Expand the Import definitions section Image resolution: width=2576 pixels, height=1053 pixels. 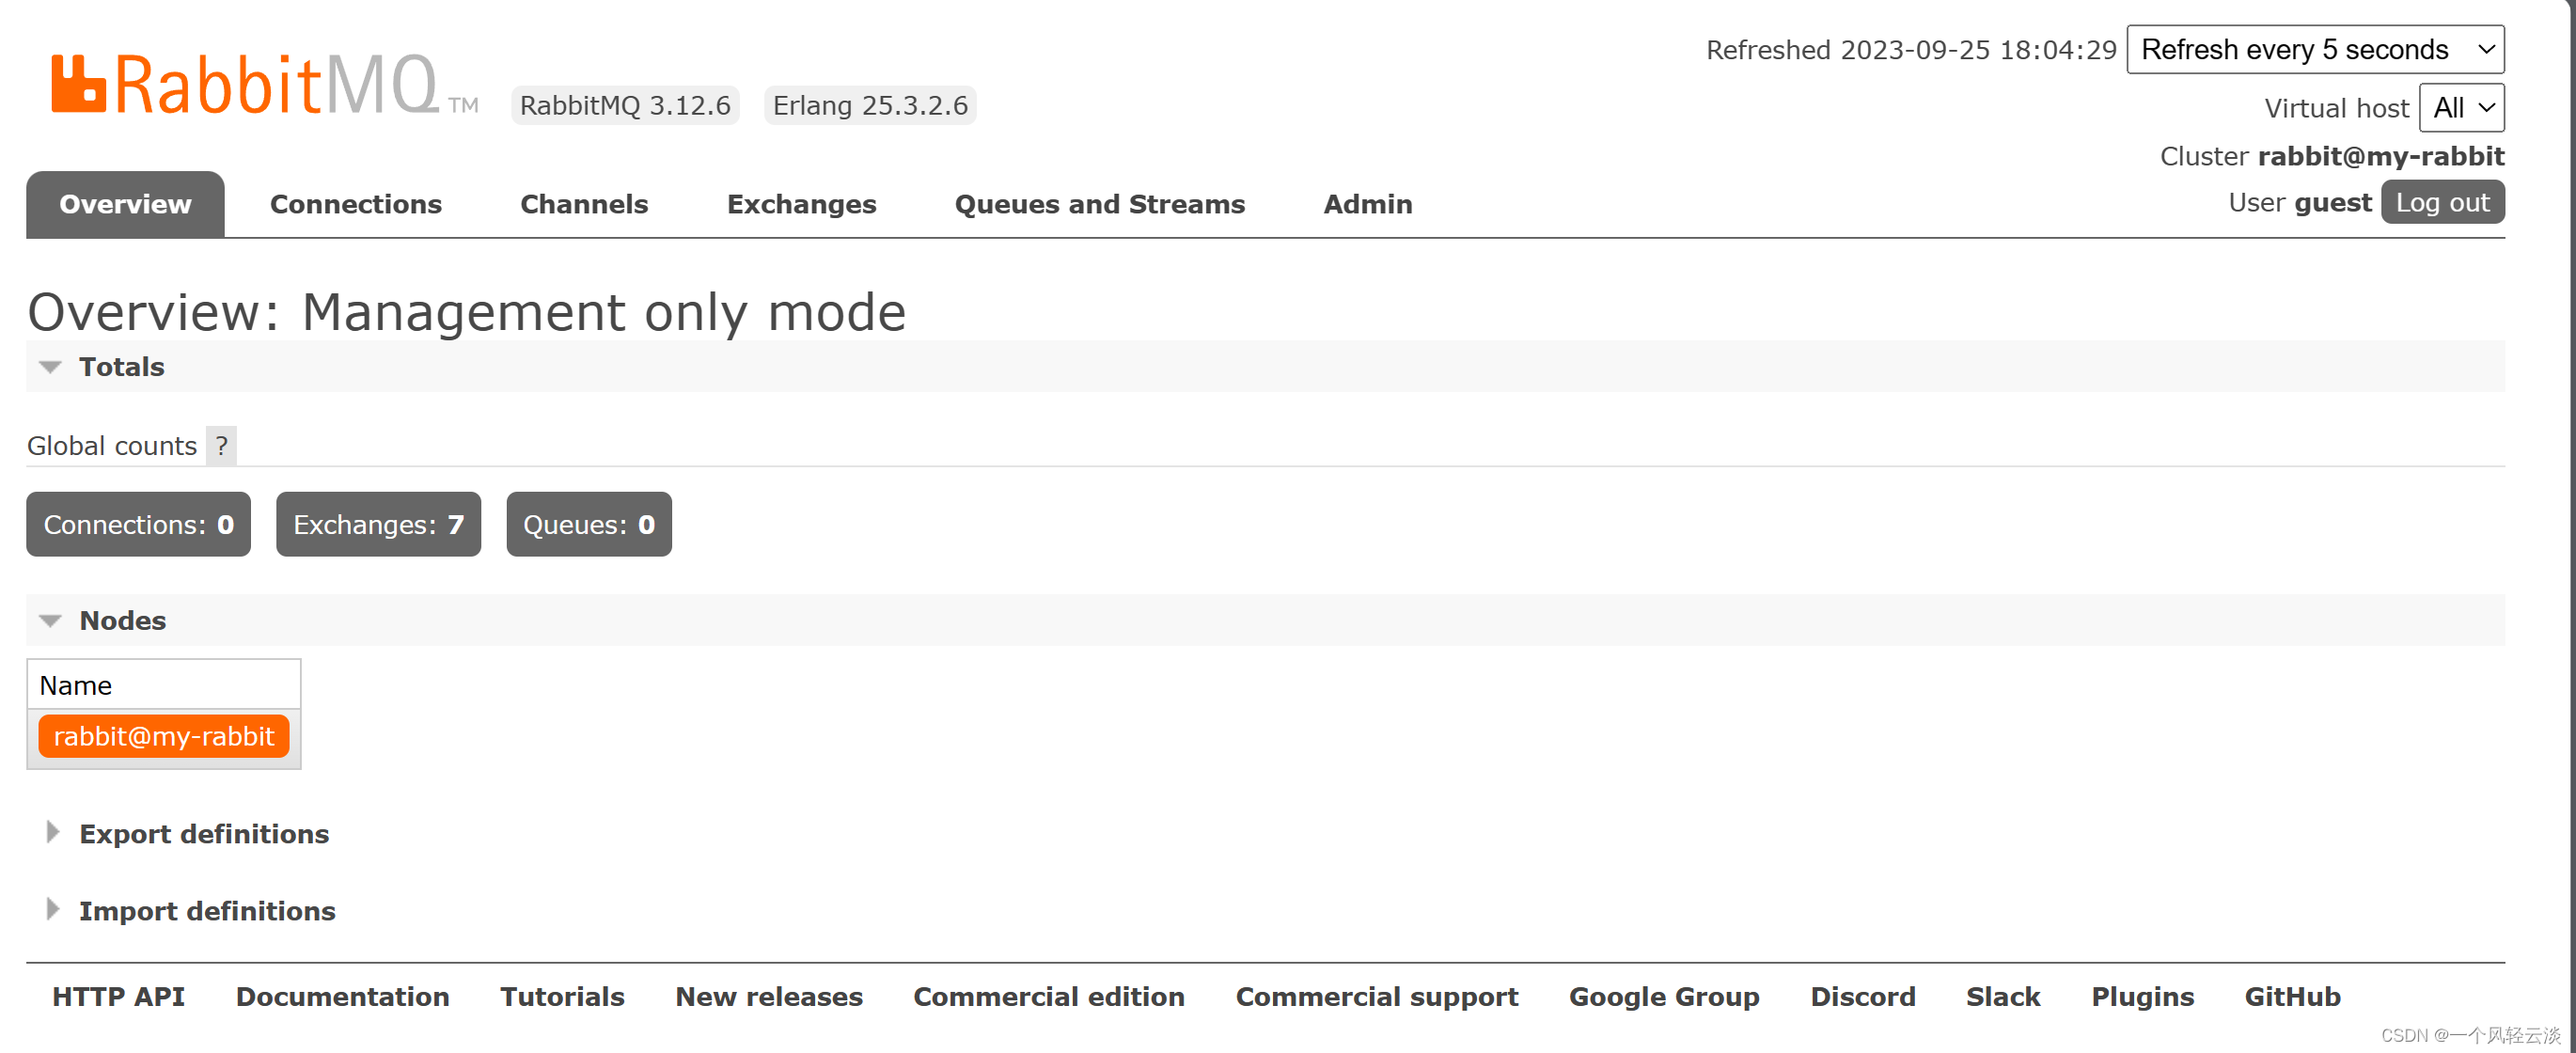(206, 910)
